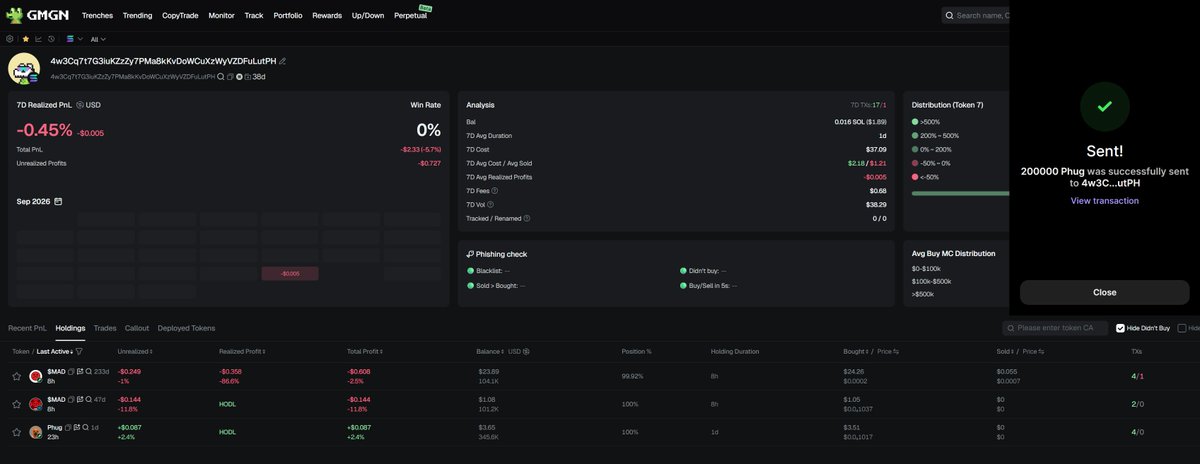This screenshot has width=1200, height=464.
Task: Focus the top Search name field
Action: (x=977, y=15)
